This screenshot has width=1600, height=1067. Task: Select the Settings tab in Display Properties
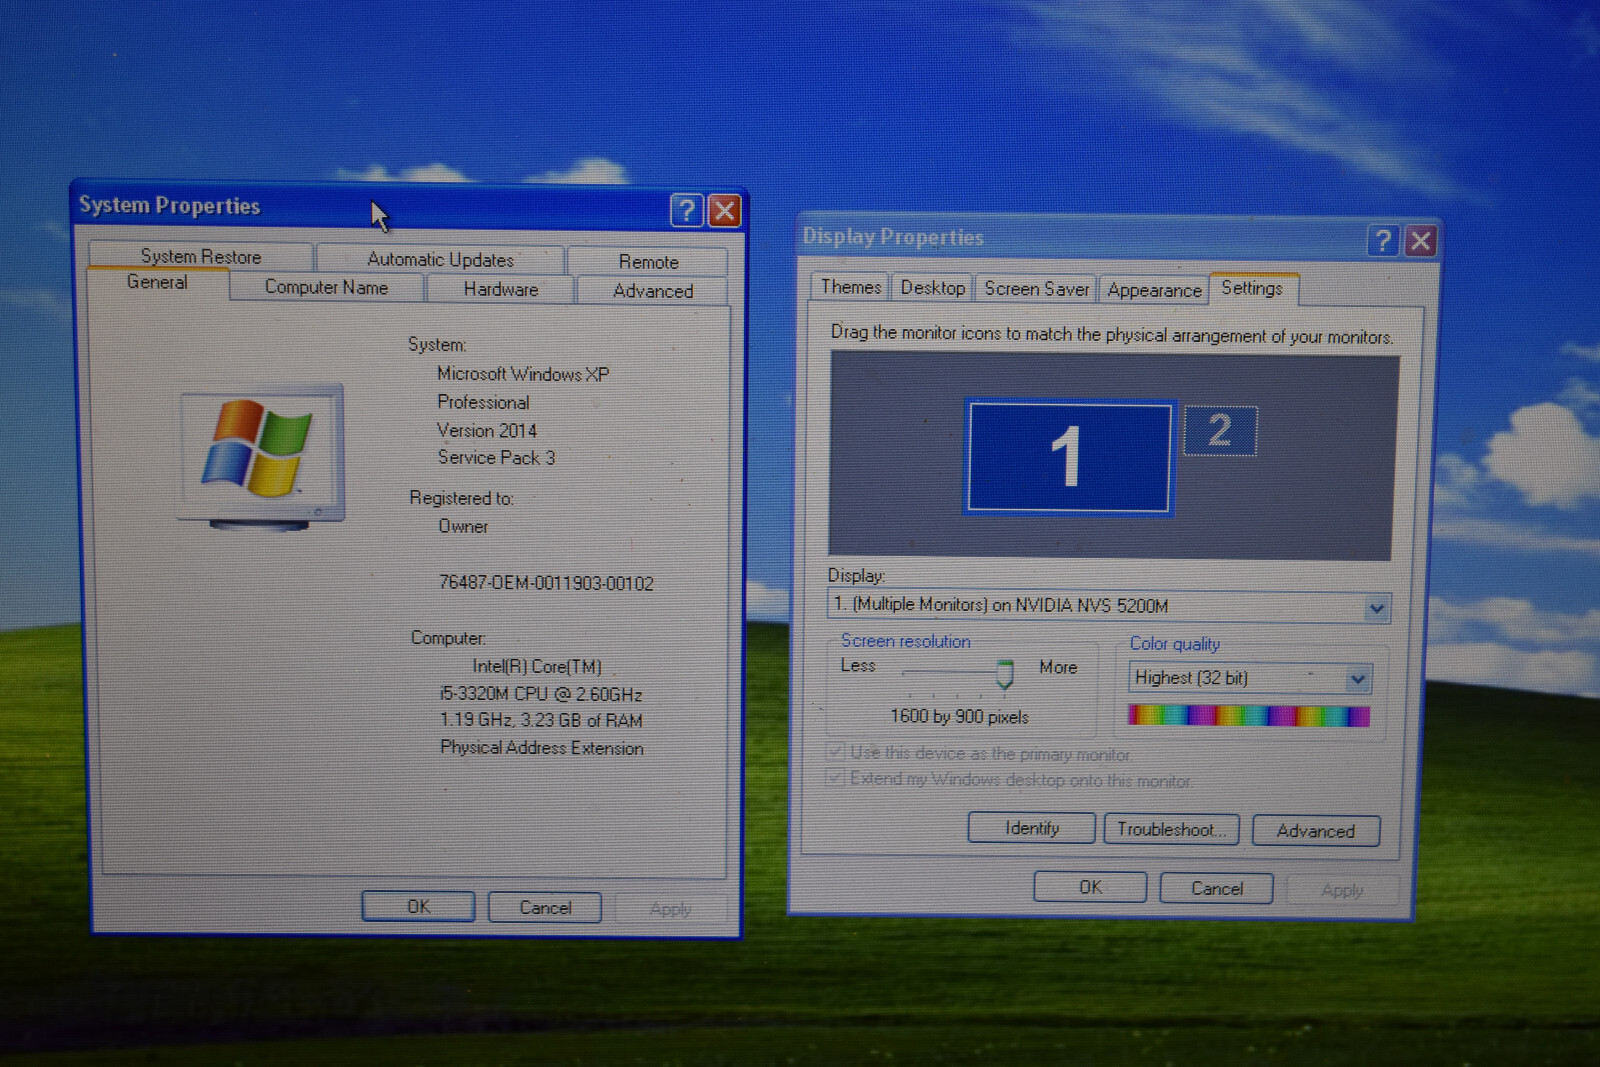tap(1252, 288)
